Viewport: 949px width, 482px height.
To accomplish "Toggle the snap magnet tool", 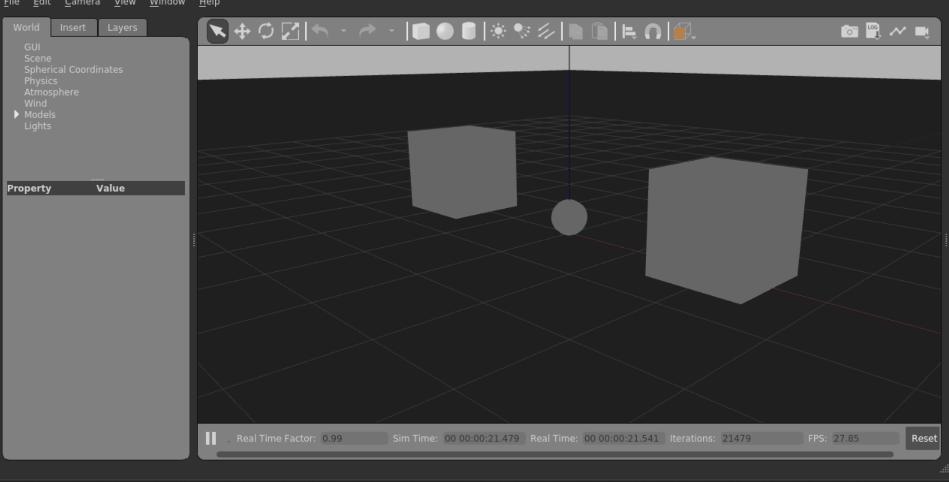I will point(652,31).
